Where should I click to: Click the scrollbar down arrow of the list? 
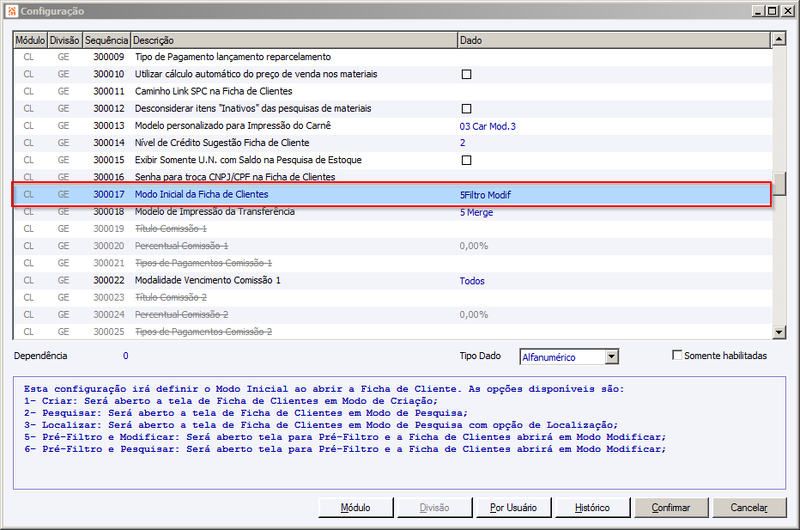pos(779,332)
